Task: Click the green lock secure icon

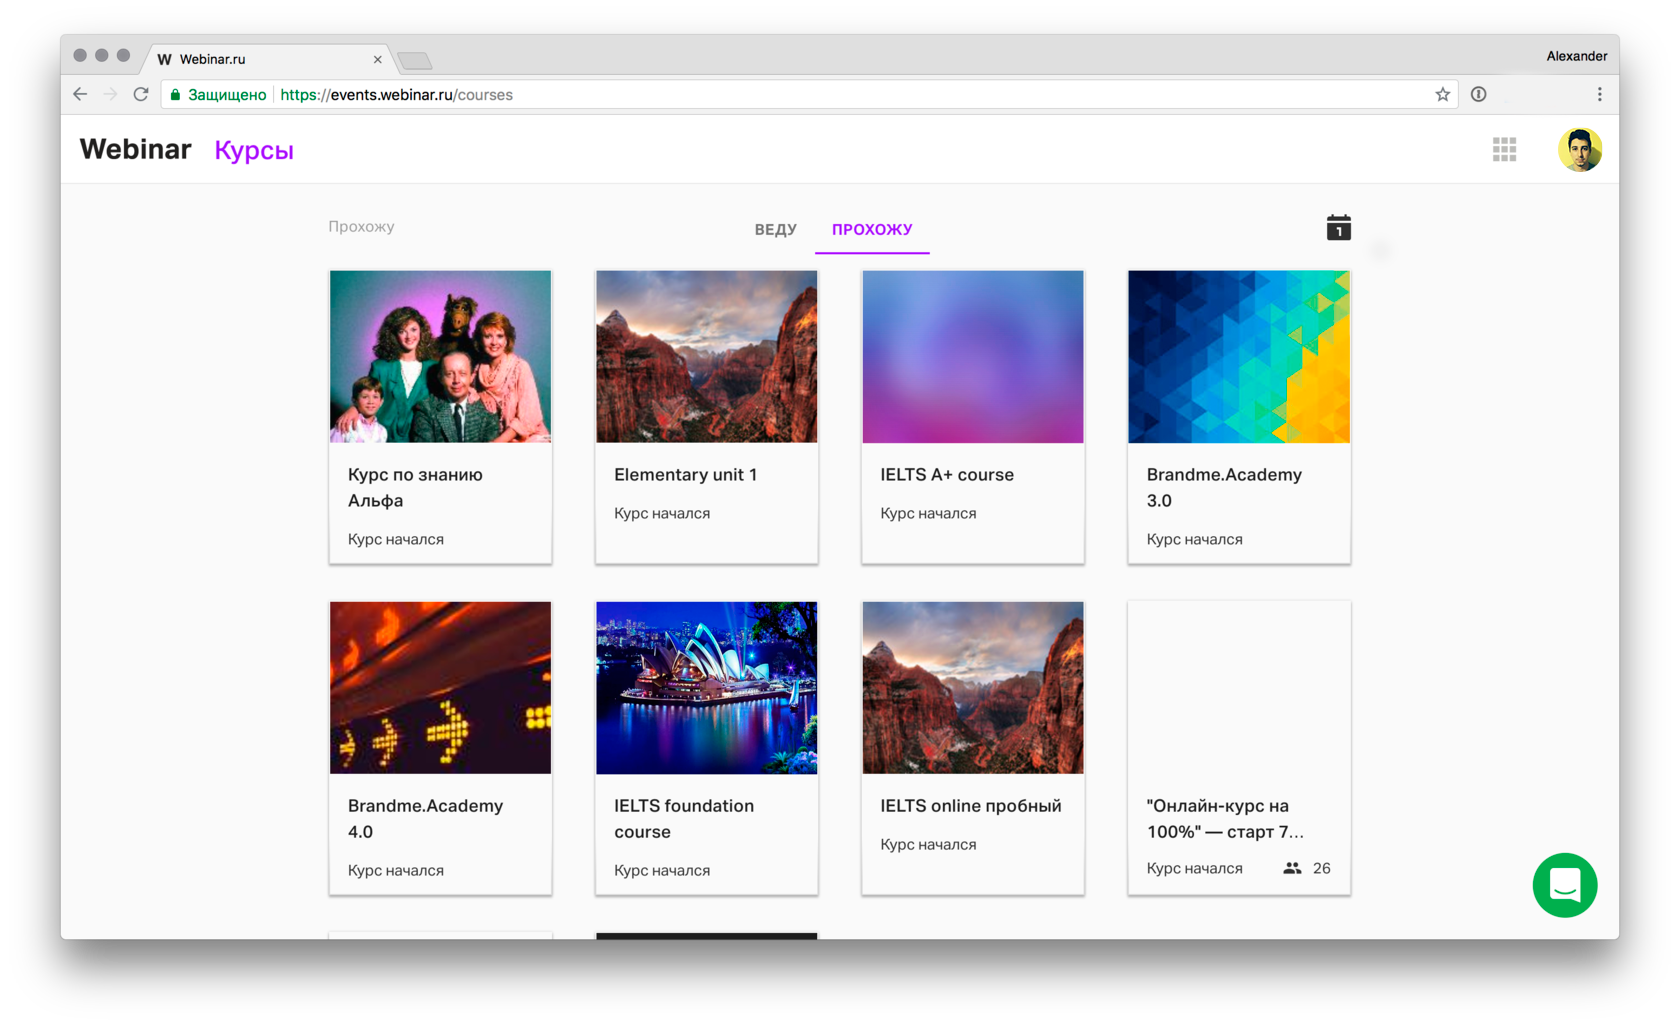Action: (175, 95)
